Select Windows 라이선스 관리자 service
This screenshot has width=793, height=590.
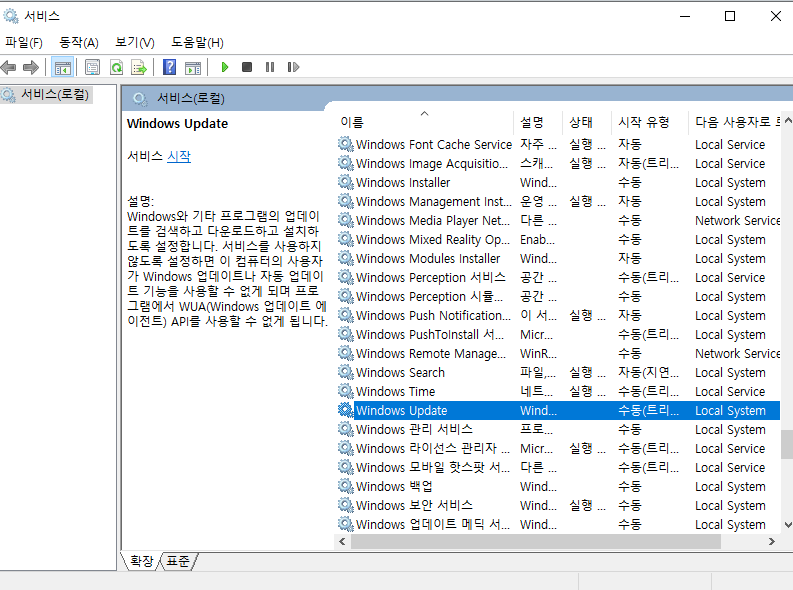click(x=558, y=448)
